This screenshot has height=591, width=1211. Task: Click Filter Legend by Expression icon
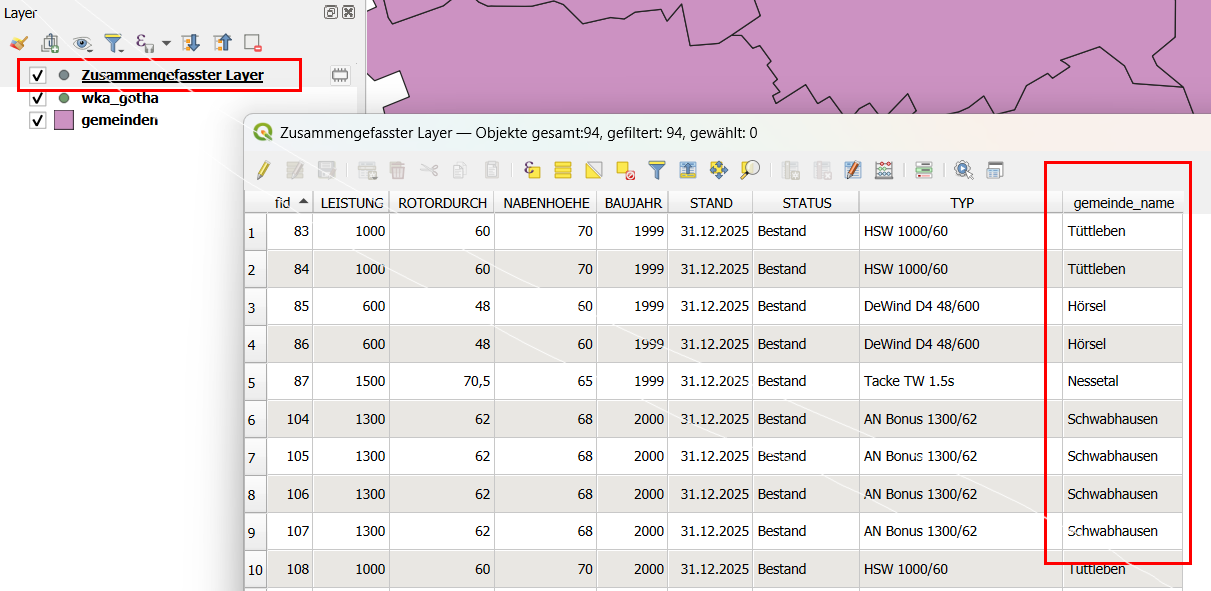point(145,43)
